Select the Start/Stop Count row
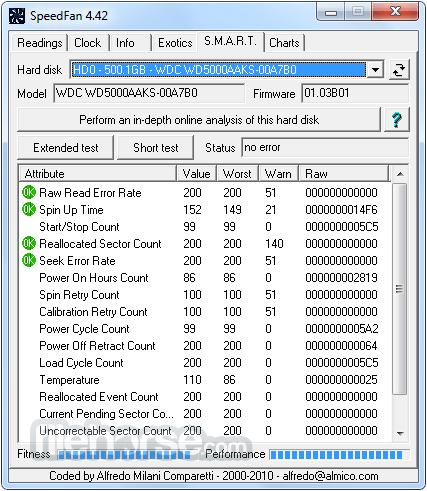Image resolution: width=427 pixels, height=491 pixels. 205,227
